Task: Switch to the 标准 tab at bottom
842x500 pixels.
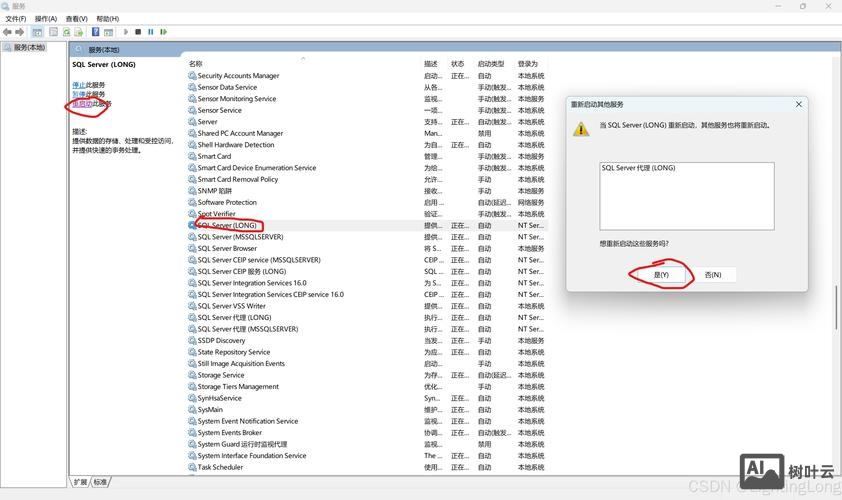Action: (100, 482)
